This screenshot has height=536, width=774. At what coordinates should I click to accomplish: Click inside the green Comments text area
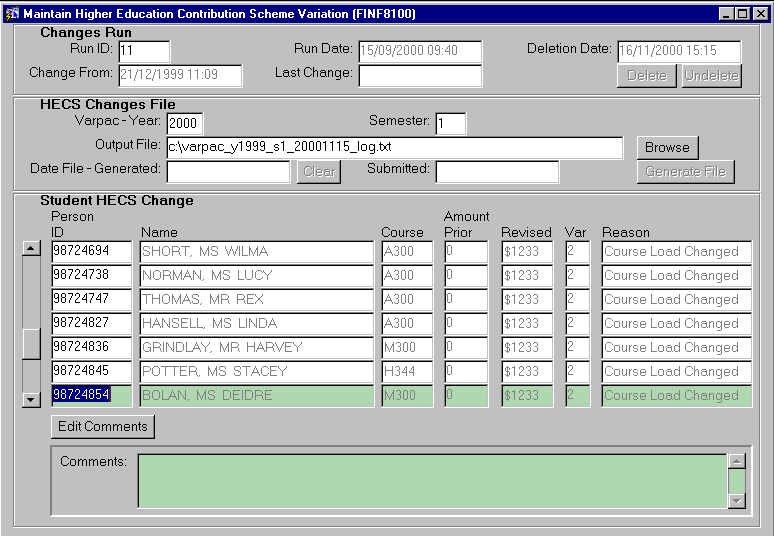click(431, 481)
